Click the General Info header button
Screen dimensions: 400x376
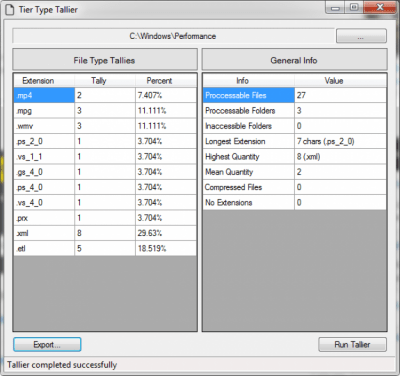click(x=294, y=60)
